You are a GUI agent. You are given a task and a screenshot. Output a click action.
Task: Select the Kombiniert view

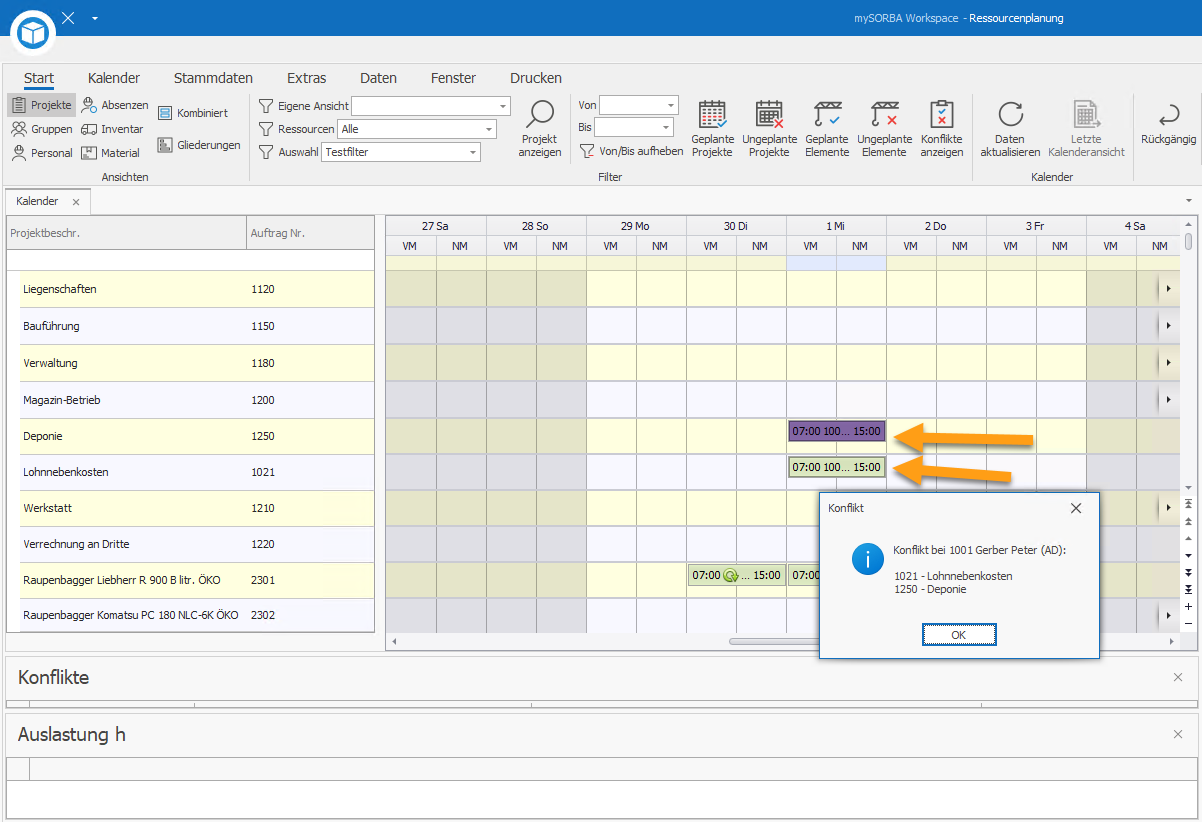(x=193, y=113)
